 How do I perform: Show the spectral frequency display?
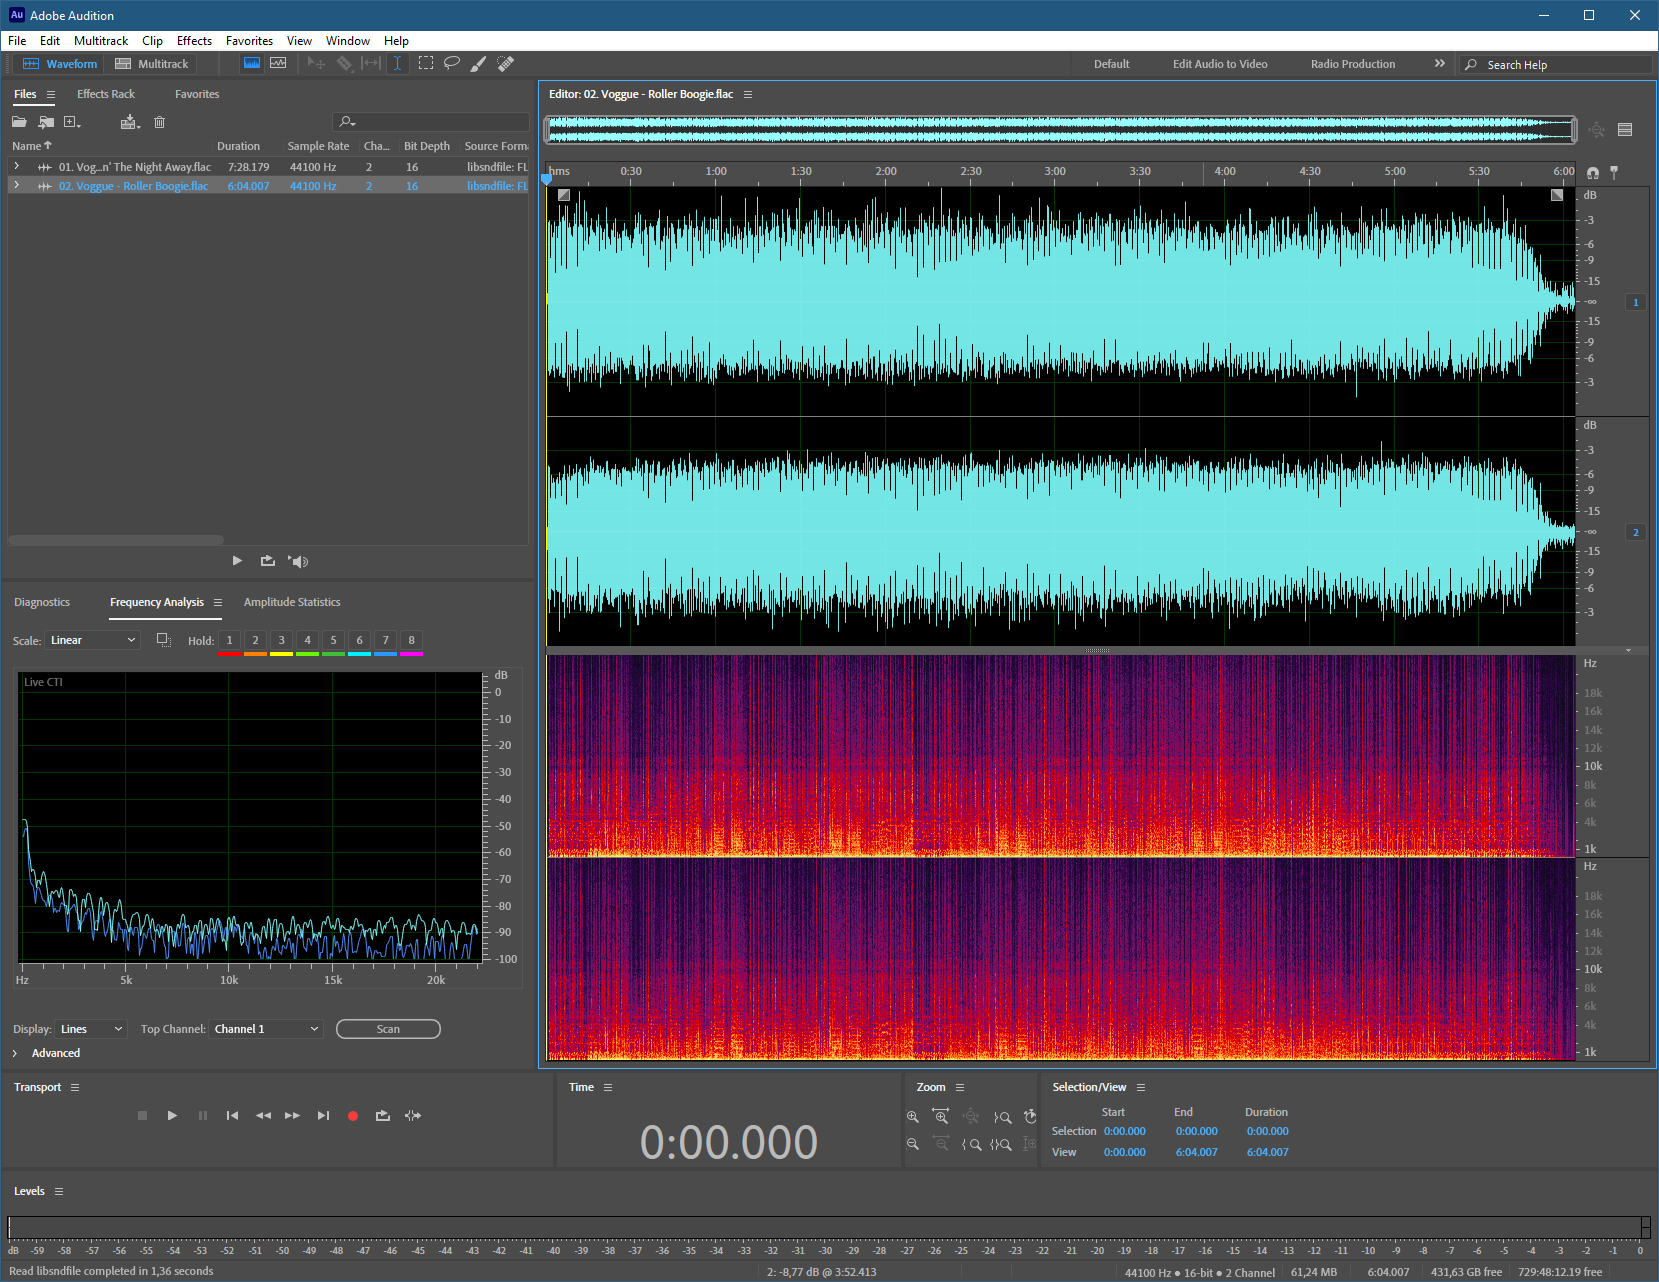point(252,63)
